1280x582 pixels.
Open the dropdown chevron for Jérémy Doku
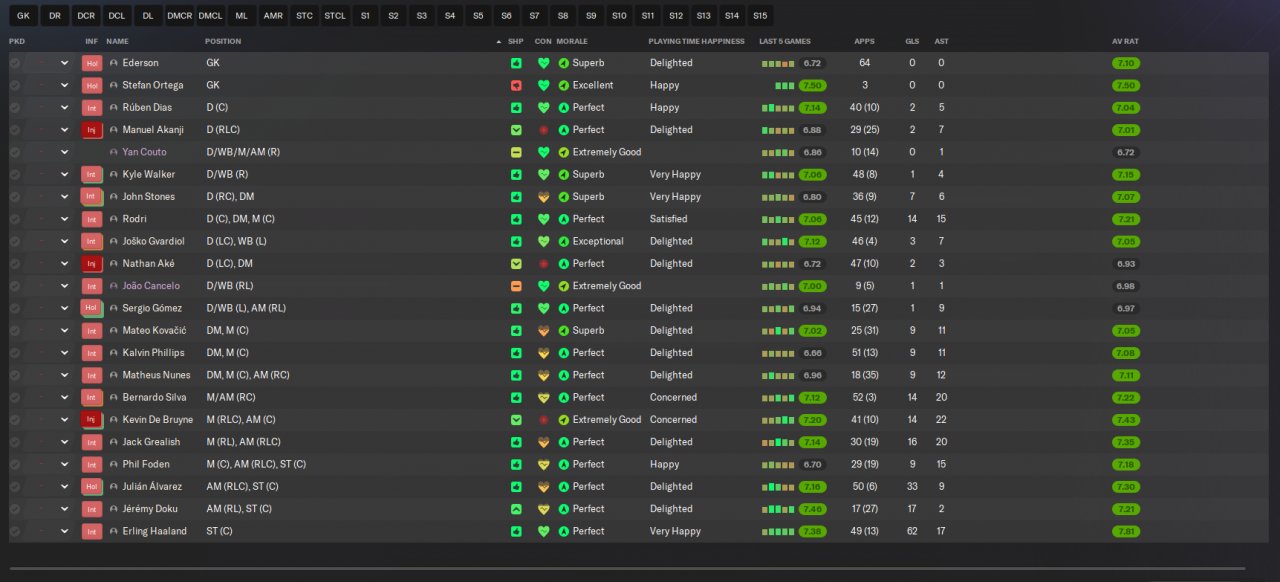65,509
